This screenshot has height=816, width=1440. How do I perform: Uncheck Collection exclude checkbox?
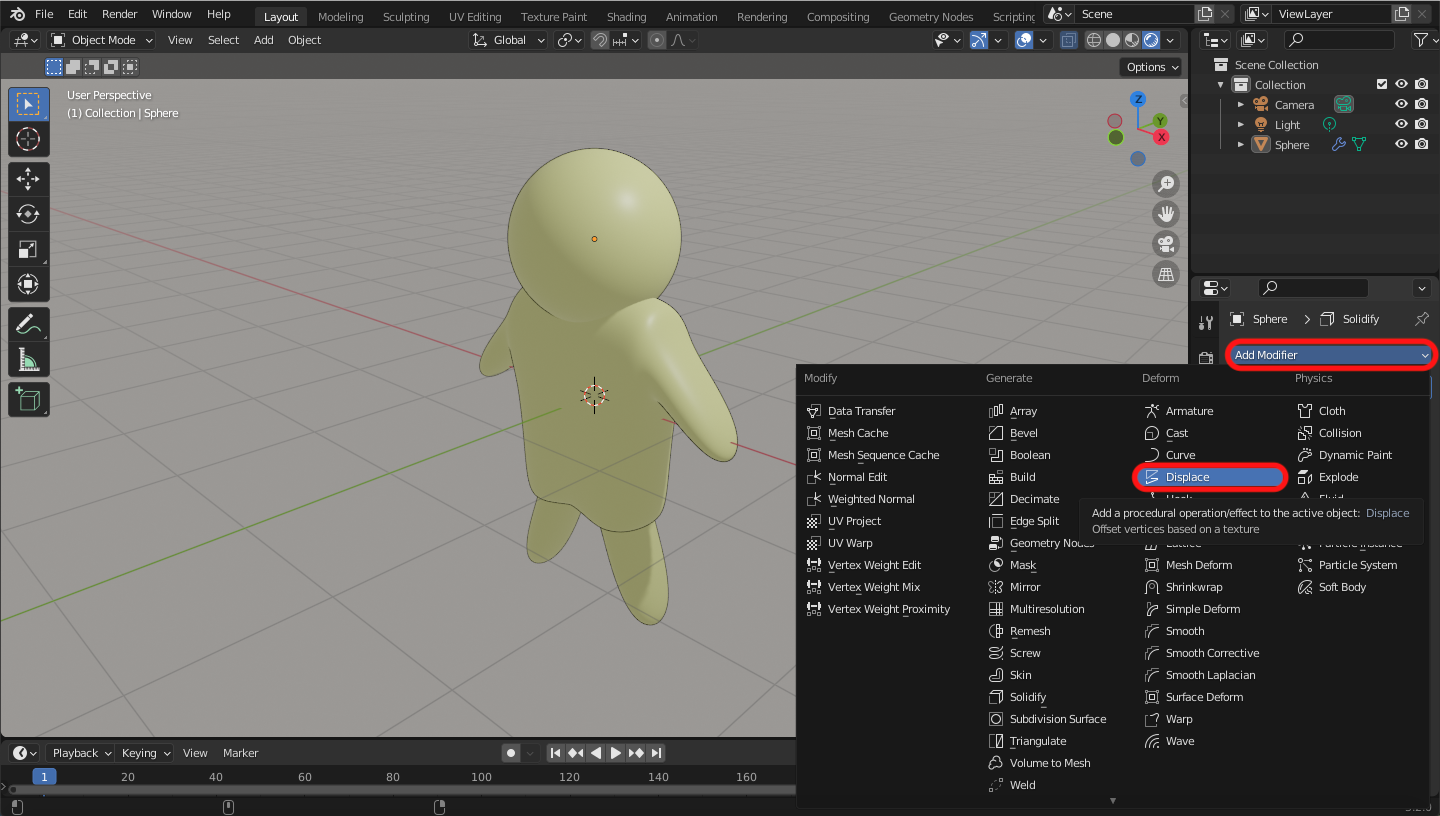click(x=1382, y=84)
